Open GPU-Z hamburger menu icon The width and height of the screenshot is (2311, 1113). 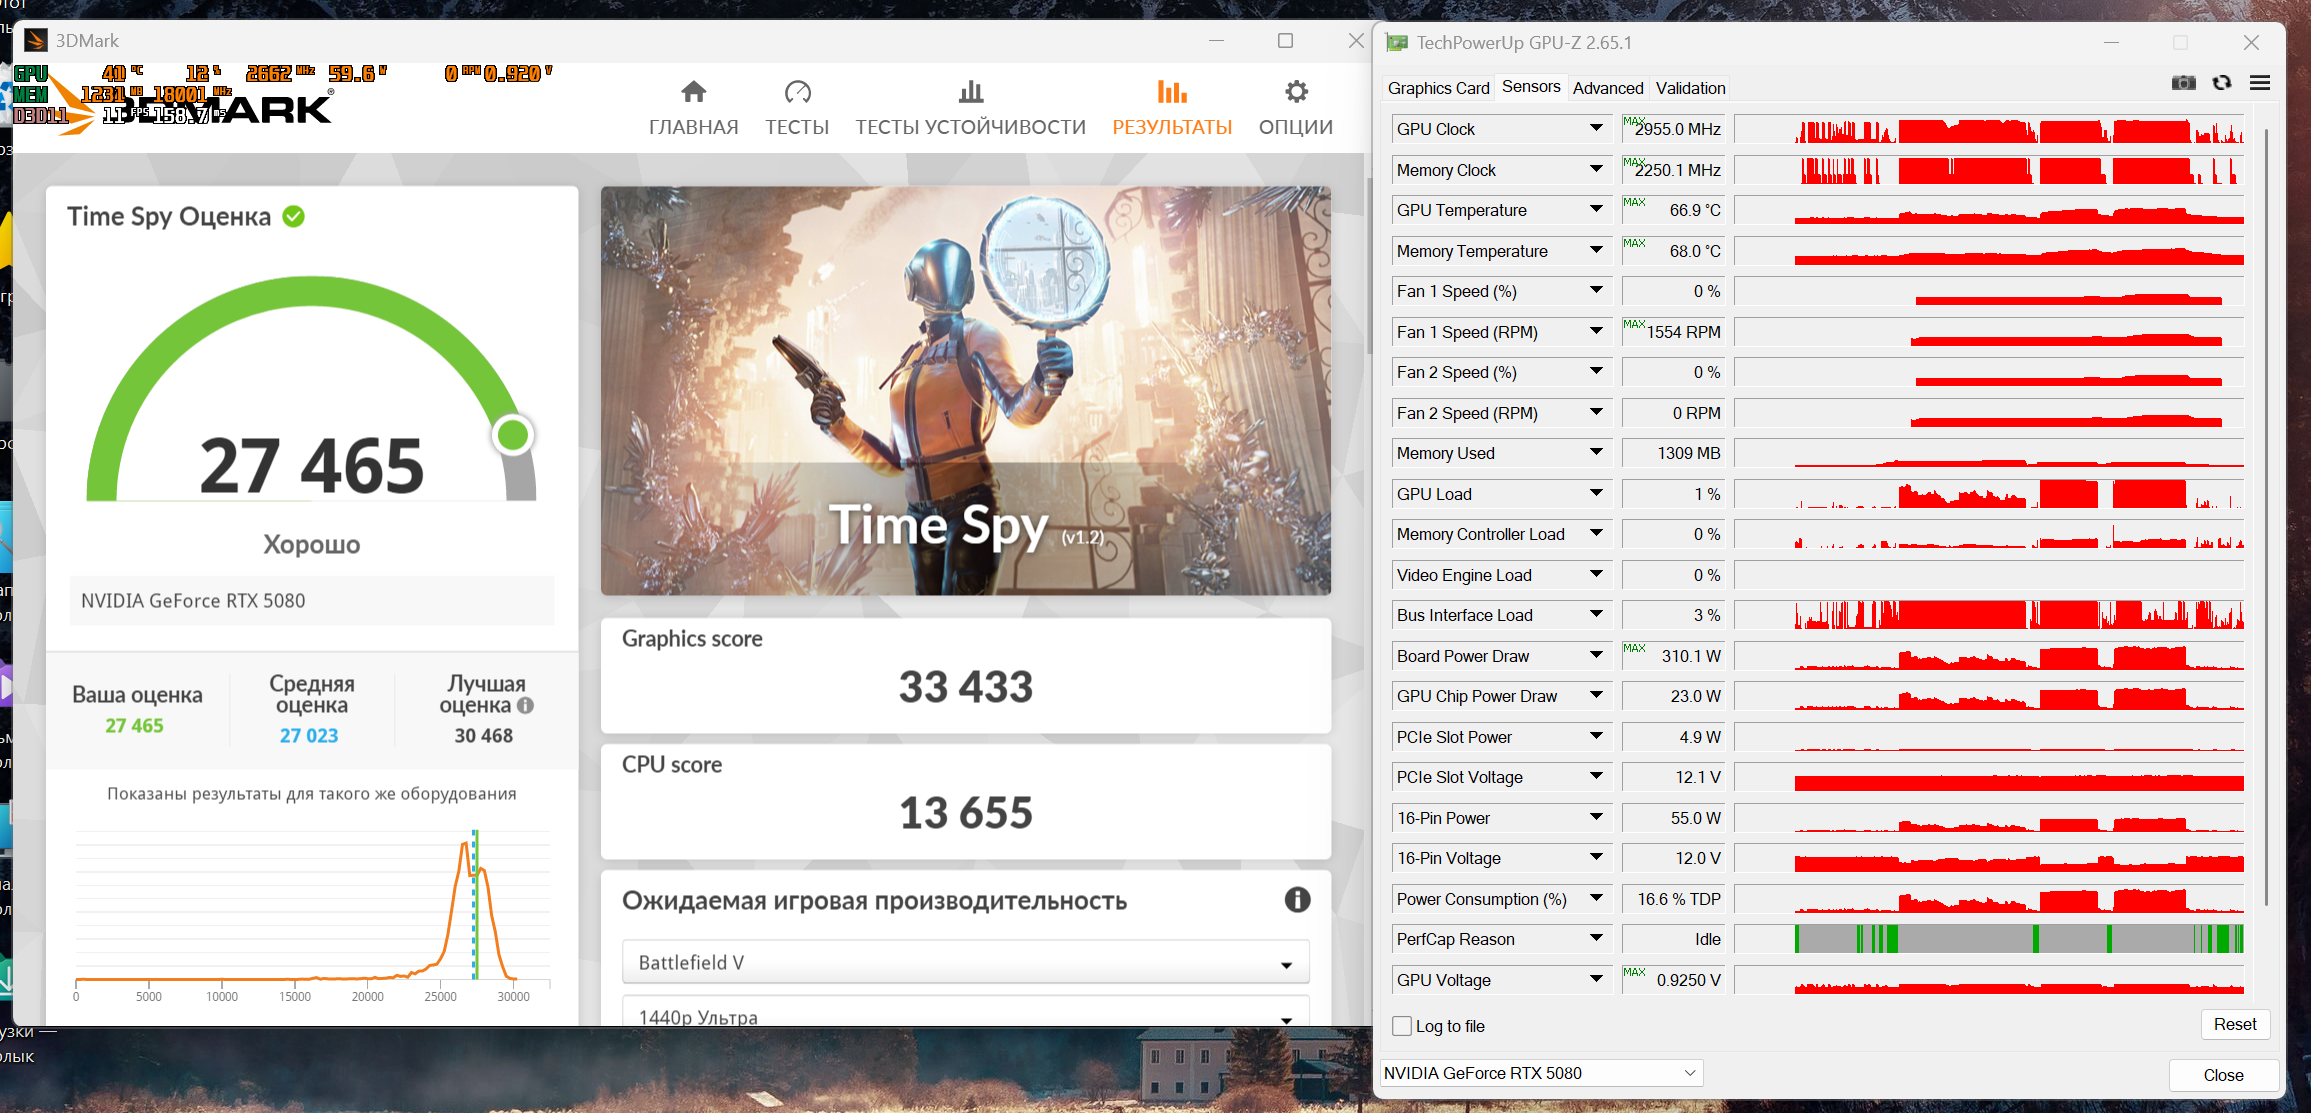point(2259,83)
